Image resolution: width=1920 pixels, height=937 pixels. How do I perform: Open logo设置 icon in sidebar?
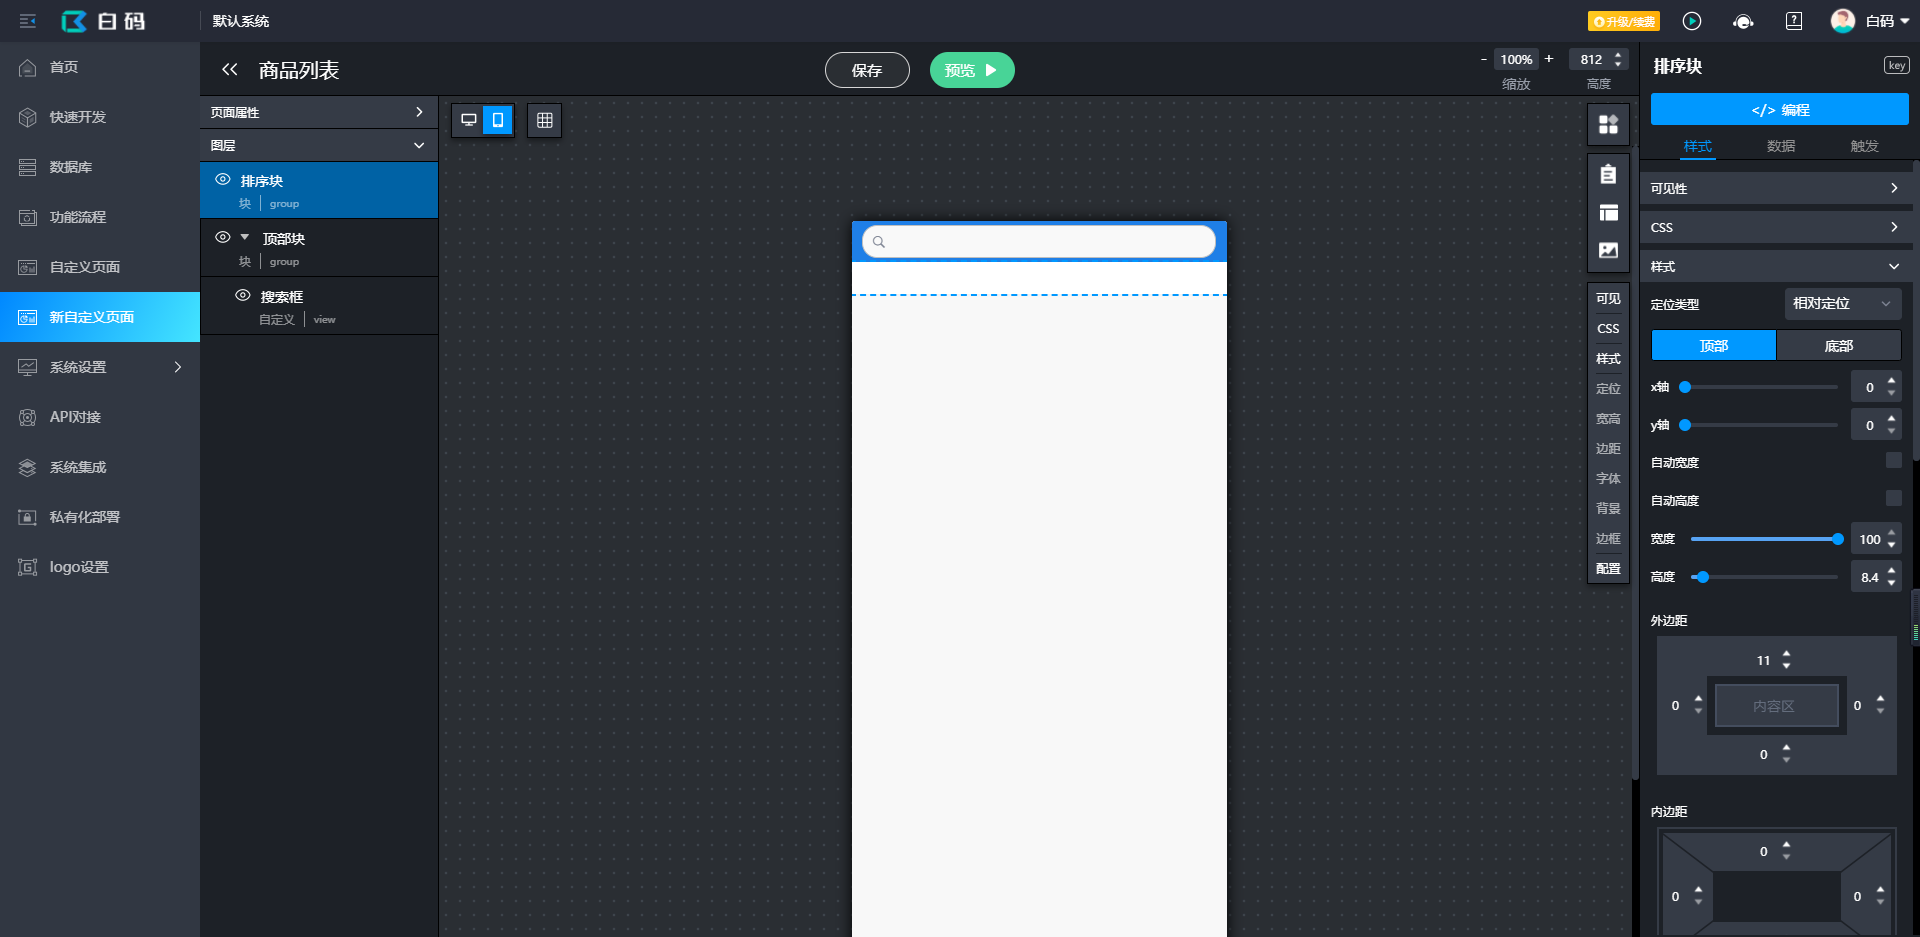pyautogui.click(x=28, y=567)
